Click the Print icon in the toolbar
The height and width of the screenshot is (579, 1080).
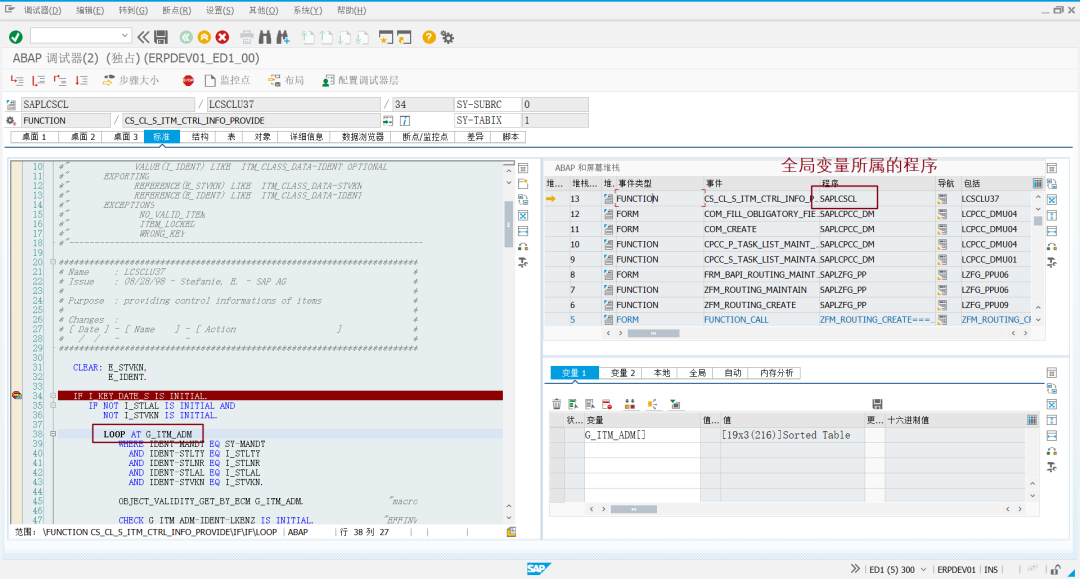(247, 37)
